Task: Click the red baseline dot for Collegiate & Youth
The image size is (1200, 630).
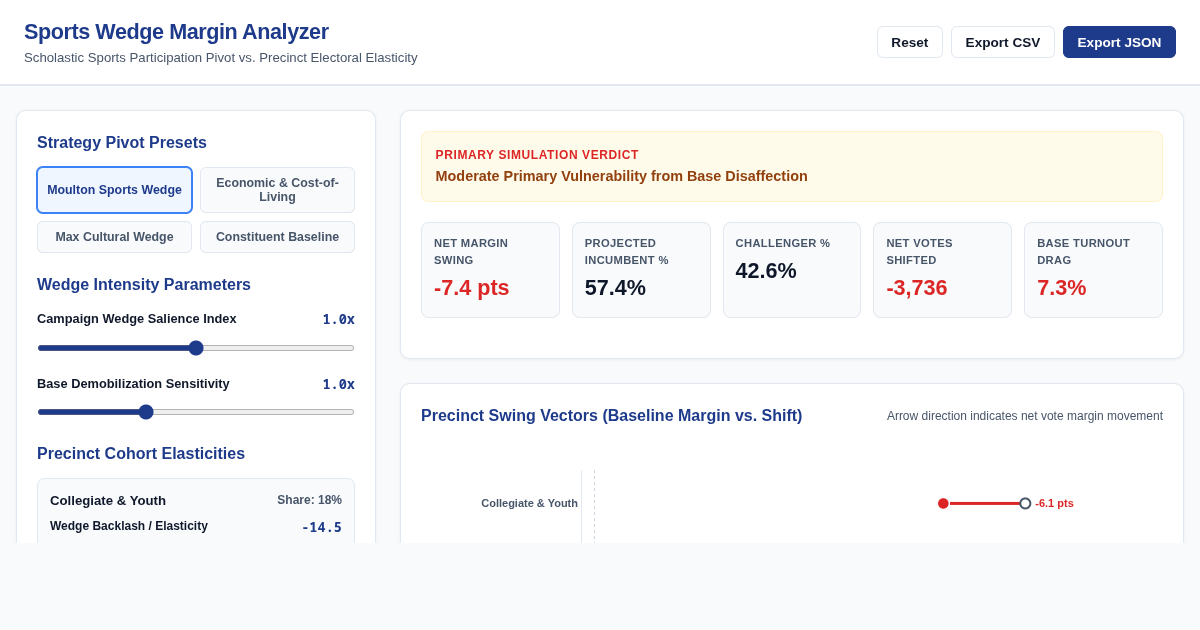Action: tap(943, 503)
